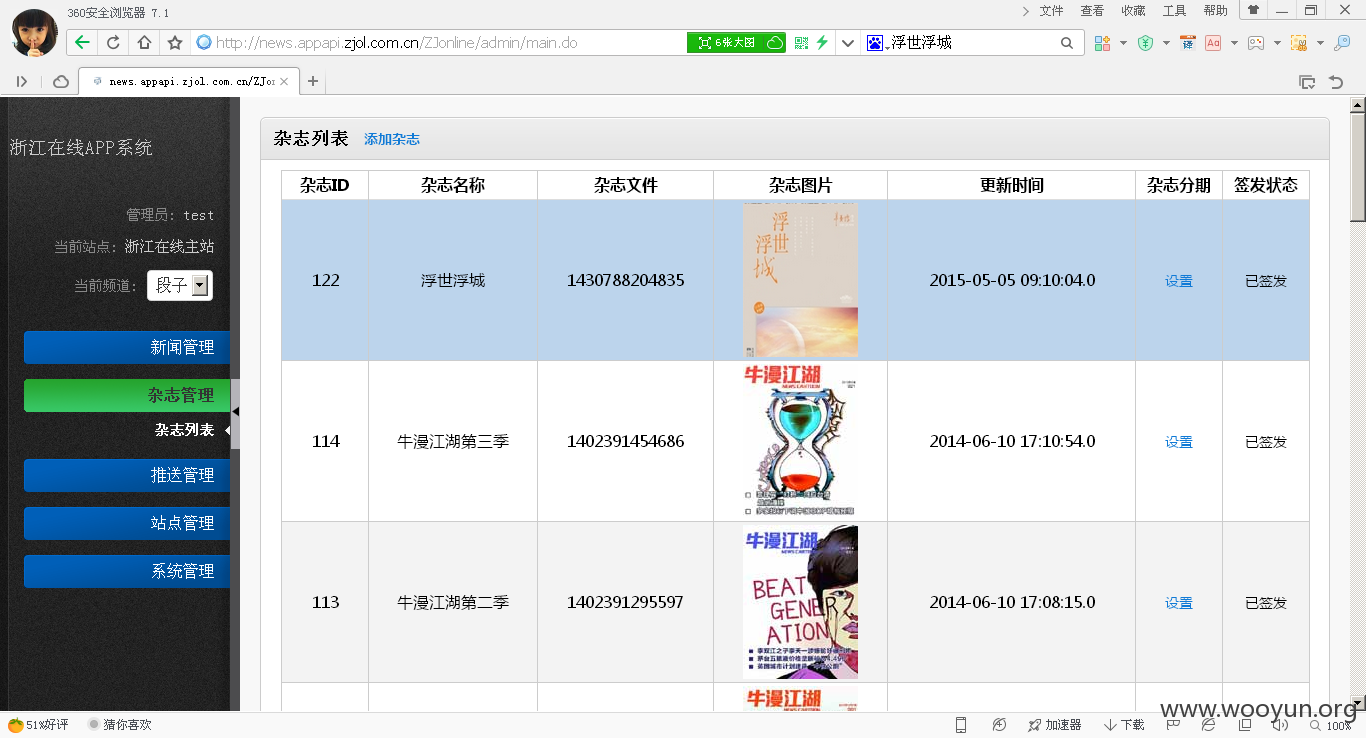Open the 收藏 menu
This screenshot has height=738, width=1366.
(x=1133, y=11)
